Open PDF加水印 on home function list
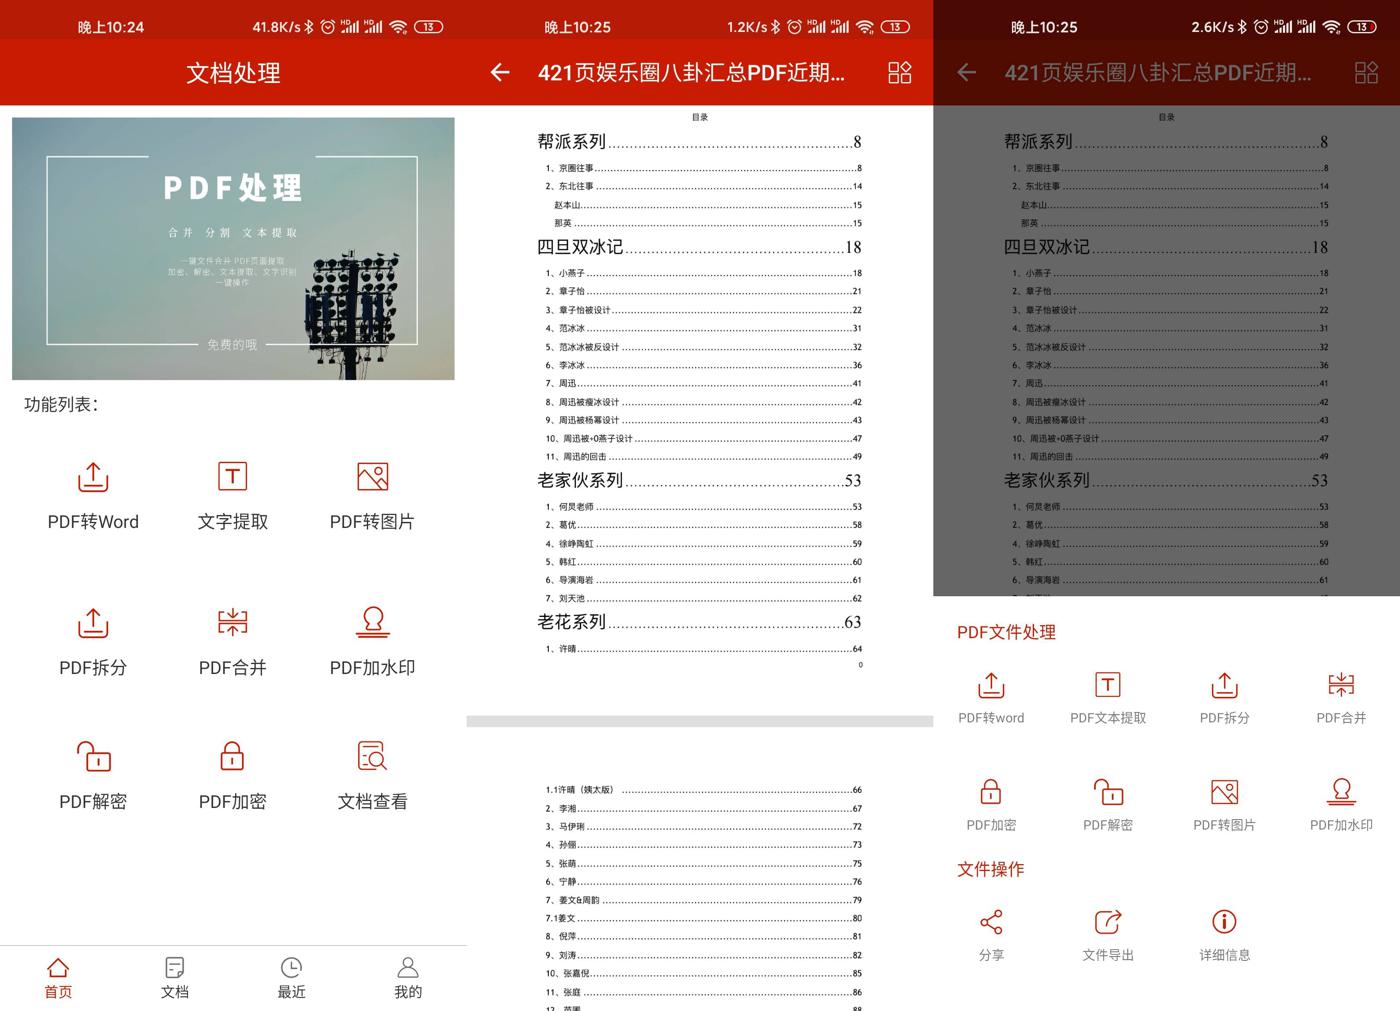The width and height of the screenshot is (1400, 1011). click(372, 641)
